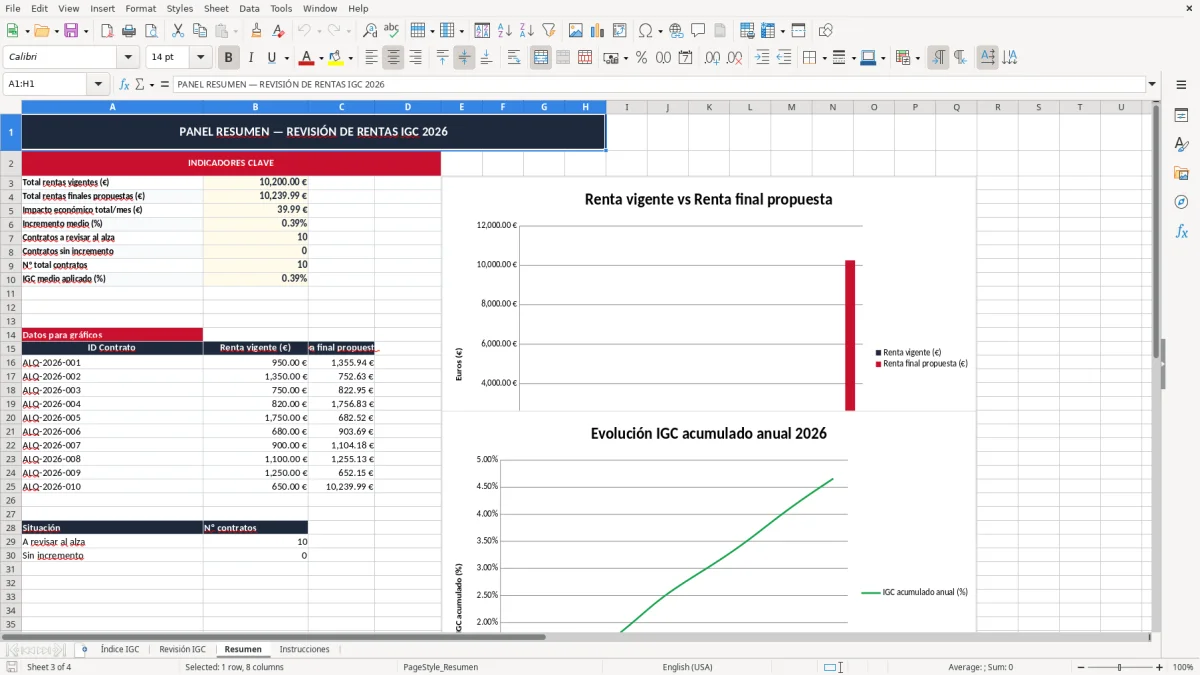1200x675 pixels.
Task: Toggle Wrap Text button
Action: click(x=514, y=58)
